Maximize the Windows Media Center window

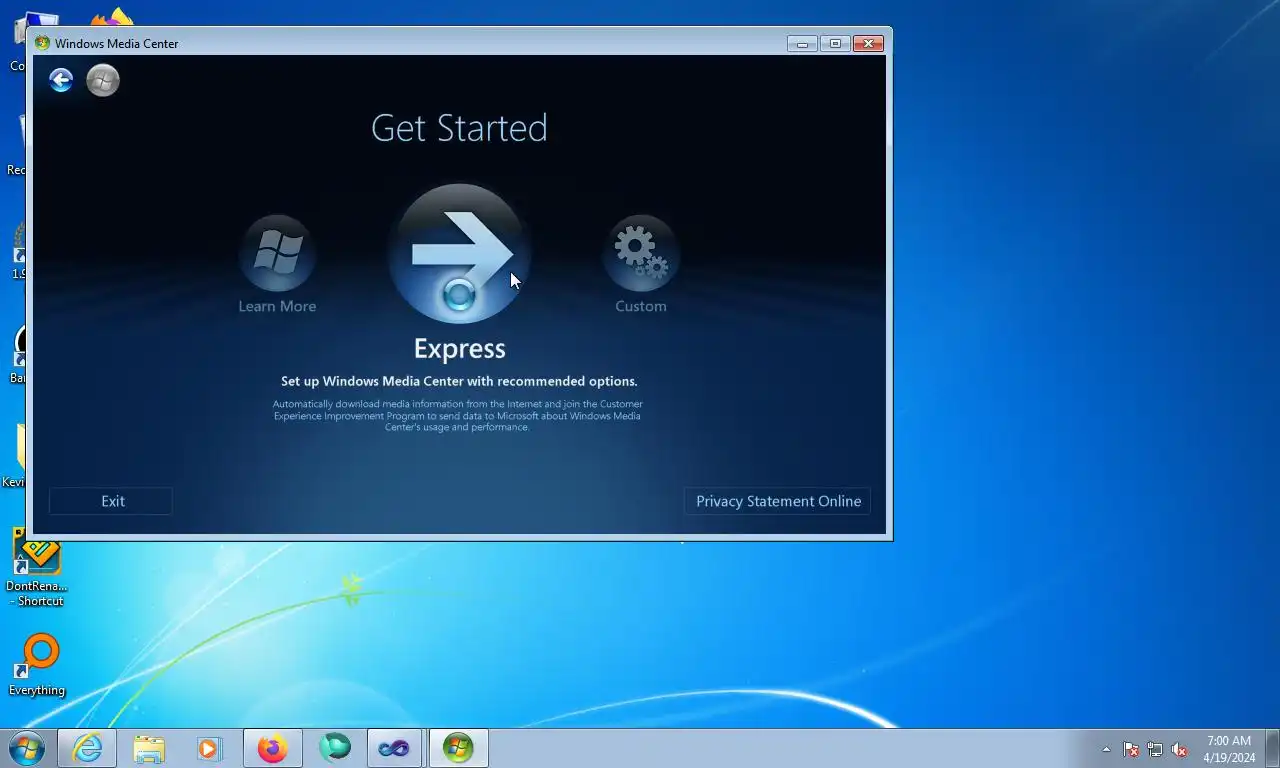835,43
